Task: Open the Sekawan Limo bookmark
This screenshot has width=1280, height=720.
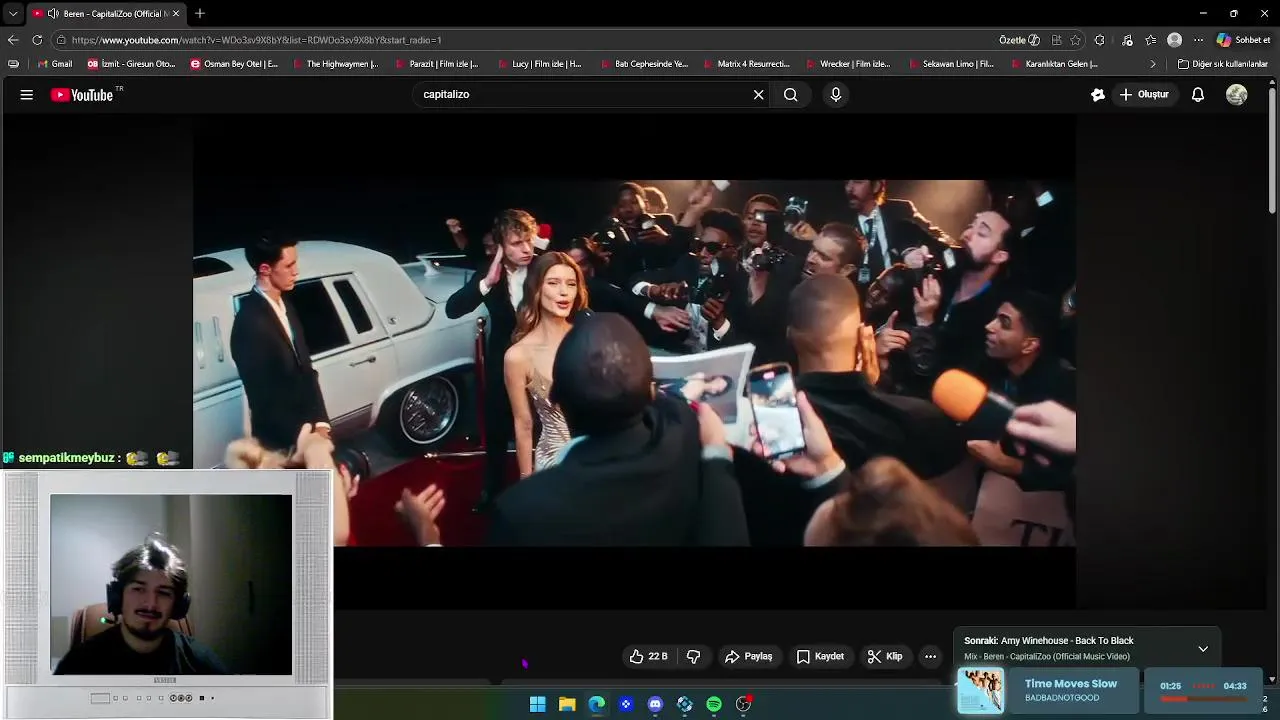Action: click(x=951, y=64)
